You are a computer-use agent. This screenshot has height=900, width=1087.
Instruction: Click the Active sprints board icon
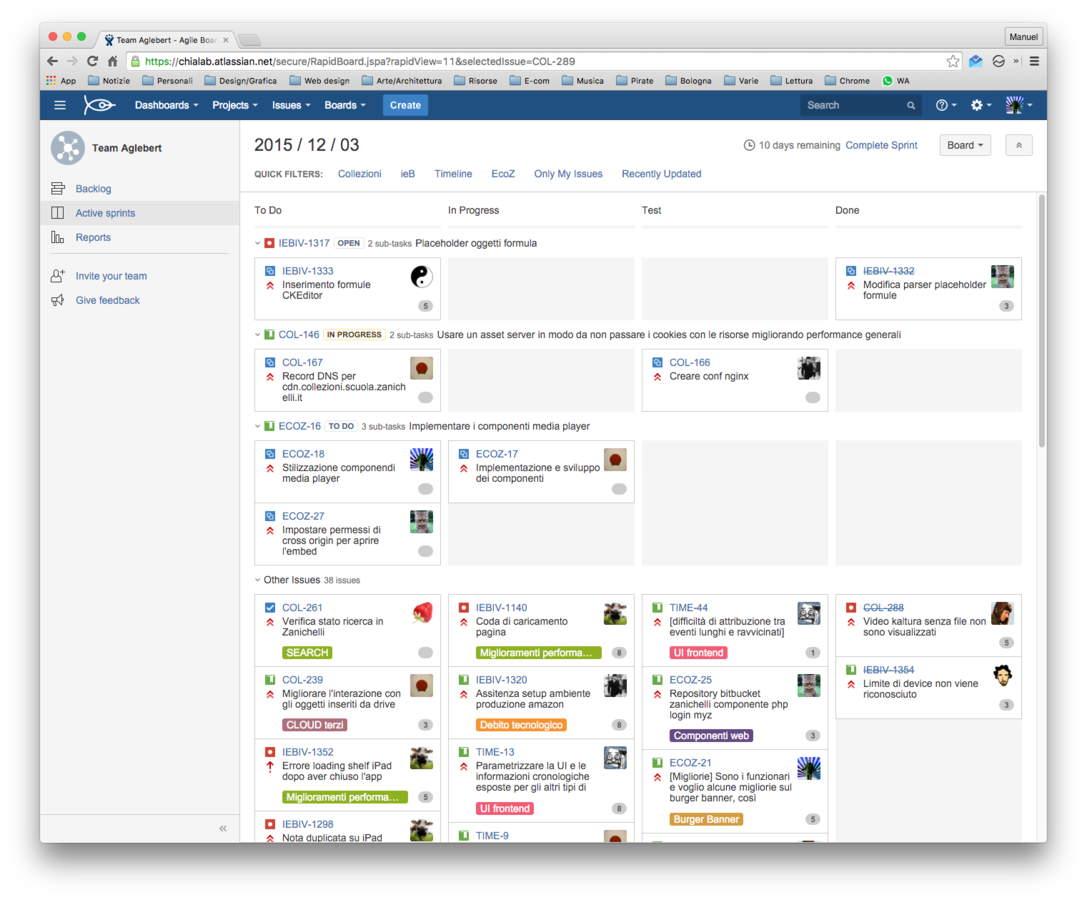point(58,213)
